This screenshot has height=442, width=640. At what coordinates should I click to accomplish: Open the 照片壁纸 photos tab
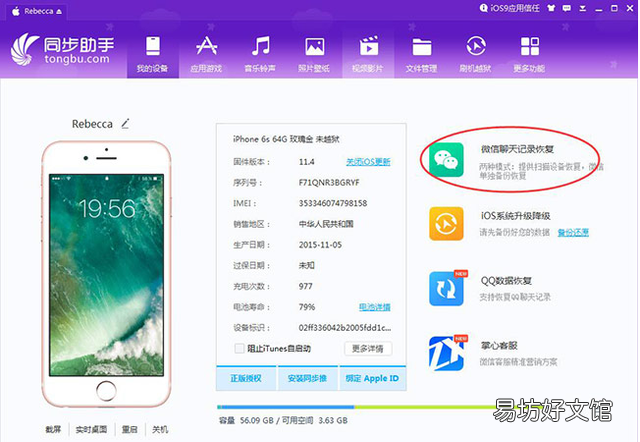(x=314, y=54)
